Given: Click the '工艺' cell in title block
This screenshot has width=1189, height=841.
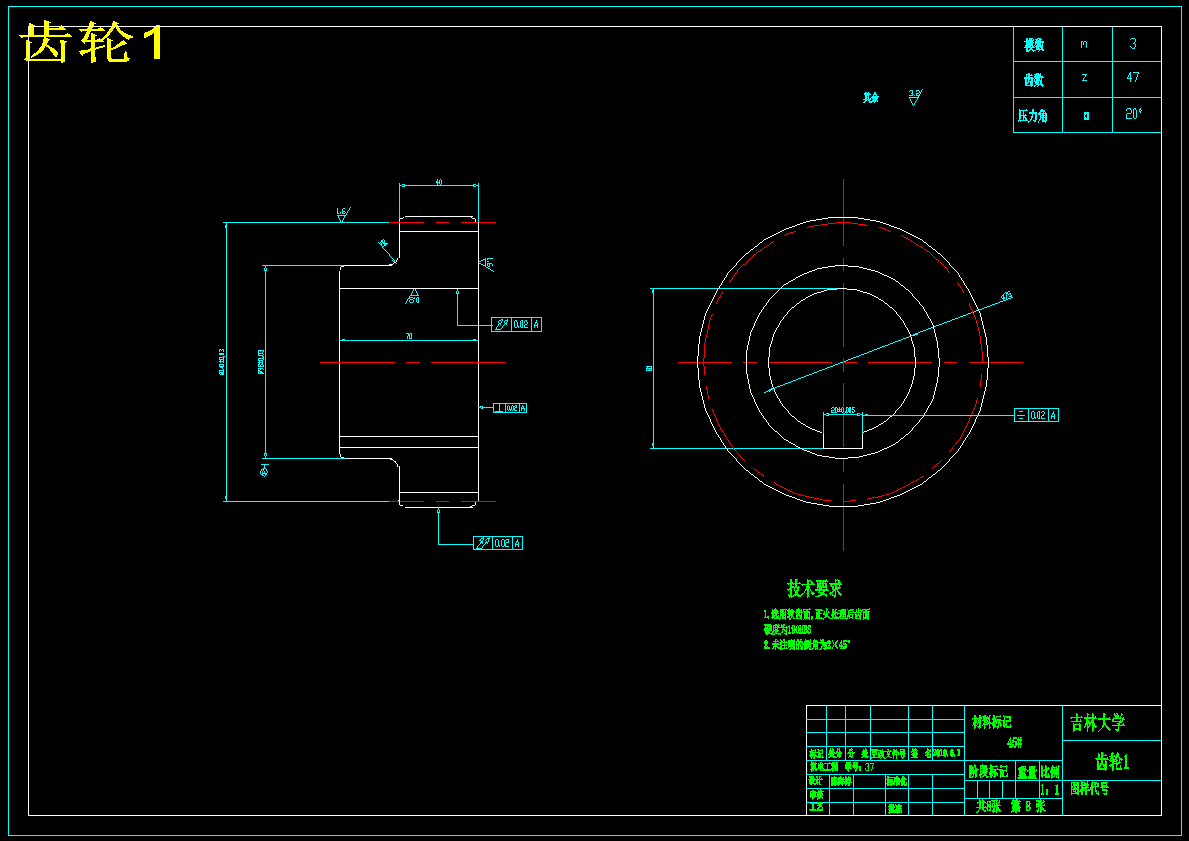Looking at the screenshot, I should (816, 807).
